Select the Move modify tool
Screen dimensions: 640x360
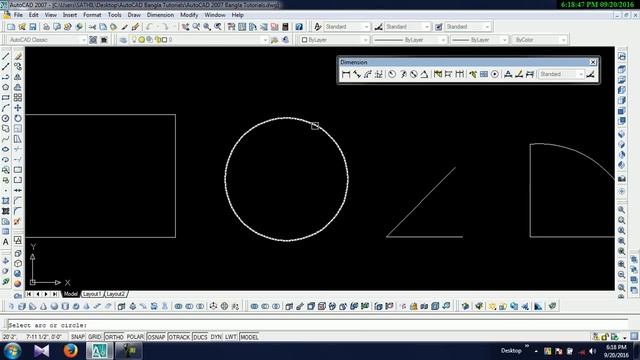[18, 108]
